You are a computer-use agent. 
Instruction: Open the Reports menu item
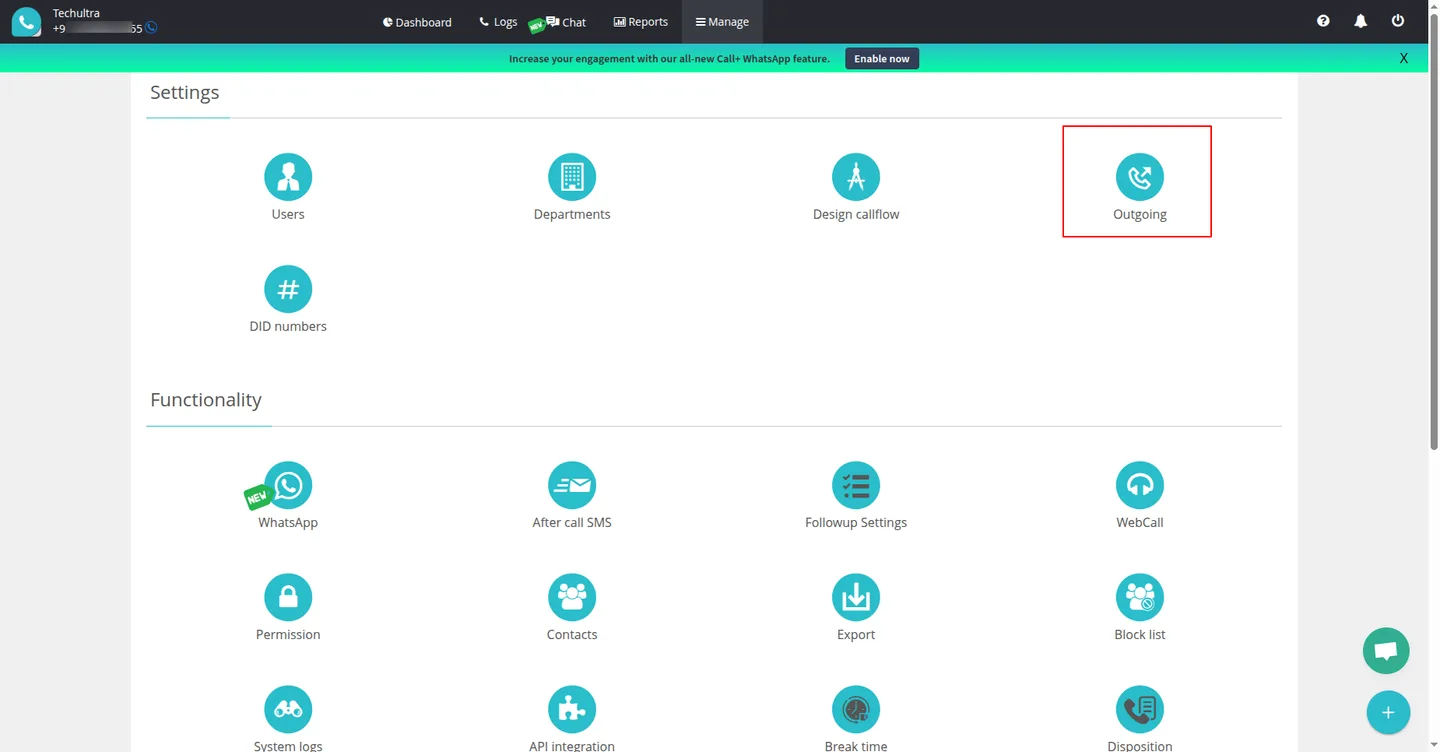pyautogui.click(x=640, y=22)
